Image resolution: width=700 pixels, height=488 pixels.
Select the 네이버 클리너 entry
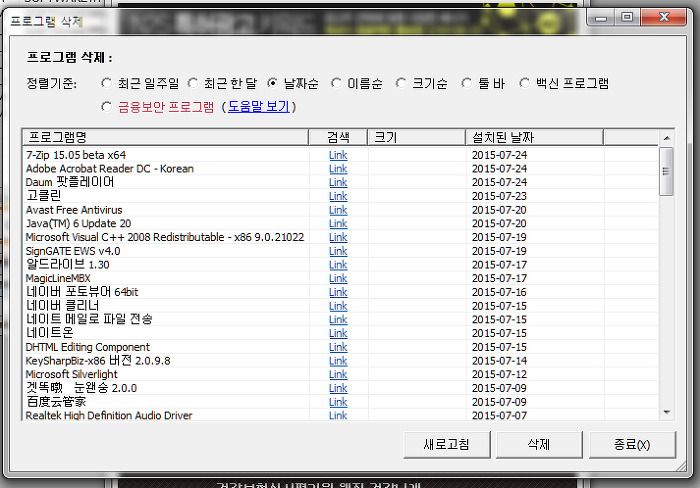340,306
